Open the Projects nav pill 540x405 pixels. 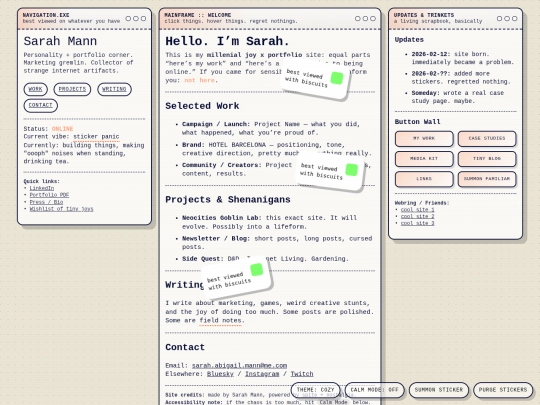point(72,89)
